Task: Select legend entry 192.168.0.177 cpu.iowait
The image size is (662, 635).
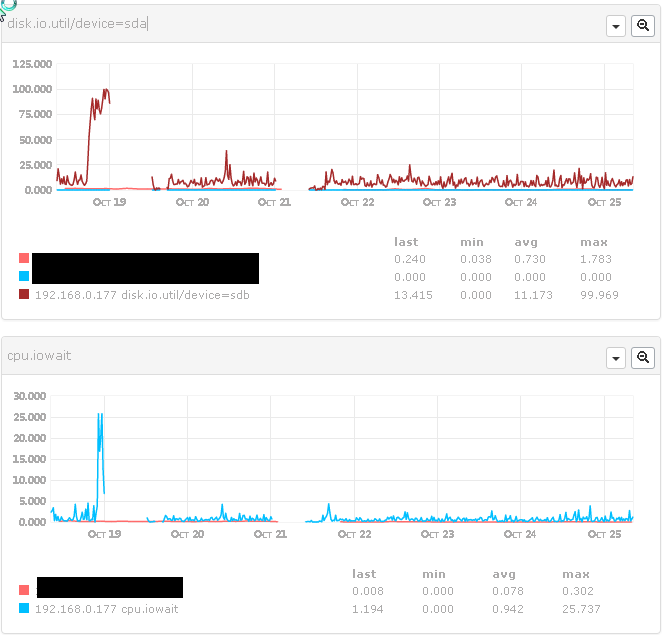Action: click(x=106, y=609)
